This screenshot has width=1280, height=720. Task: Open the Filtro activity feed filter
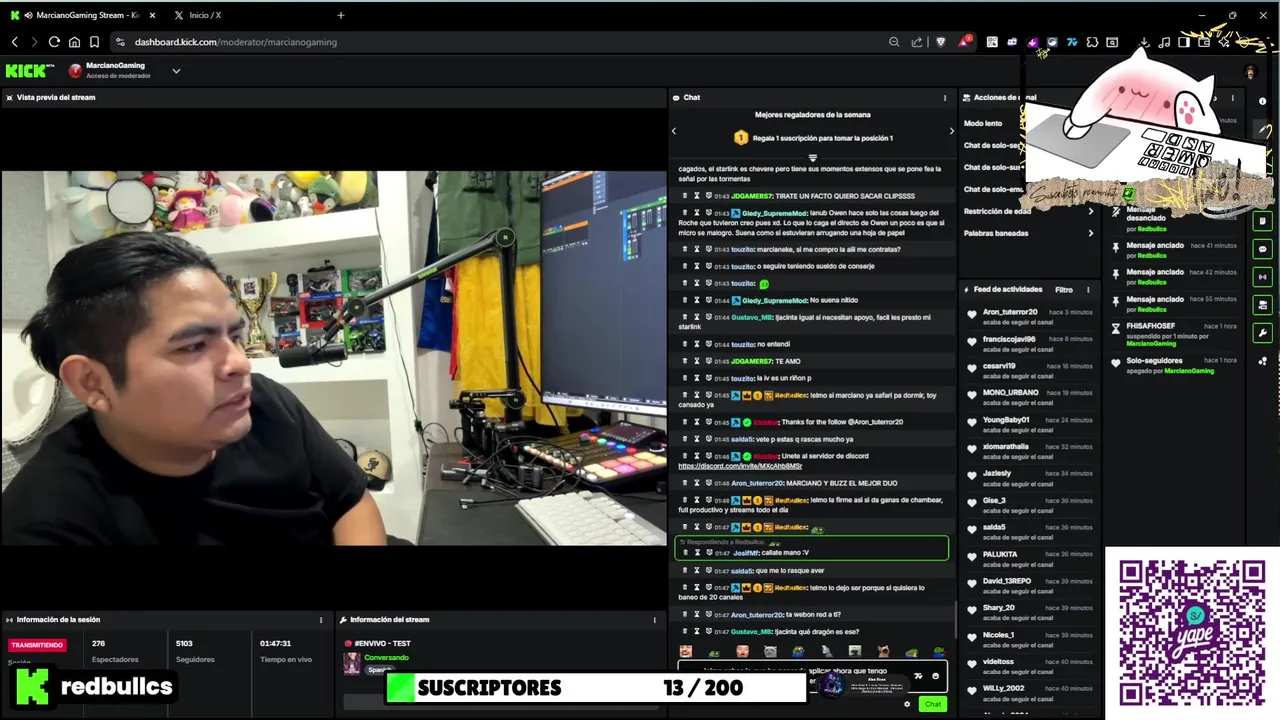1064,290
